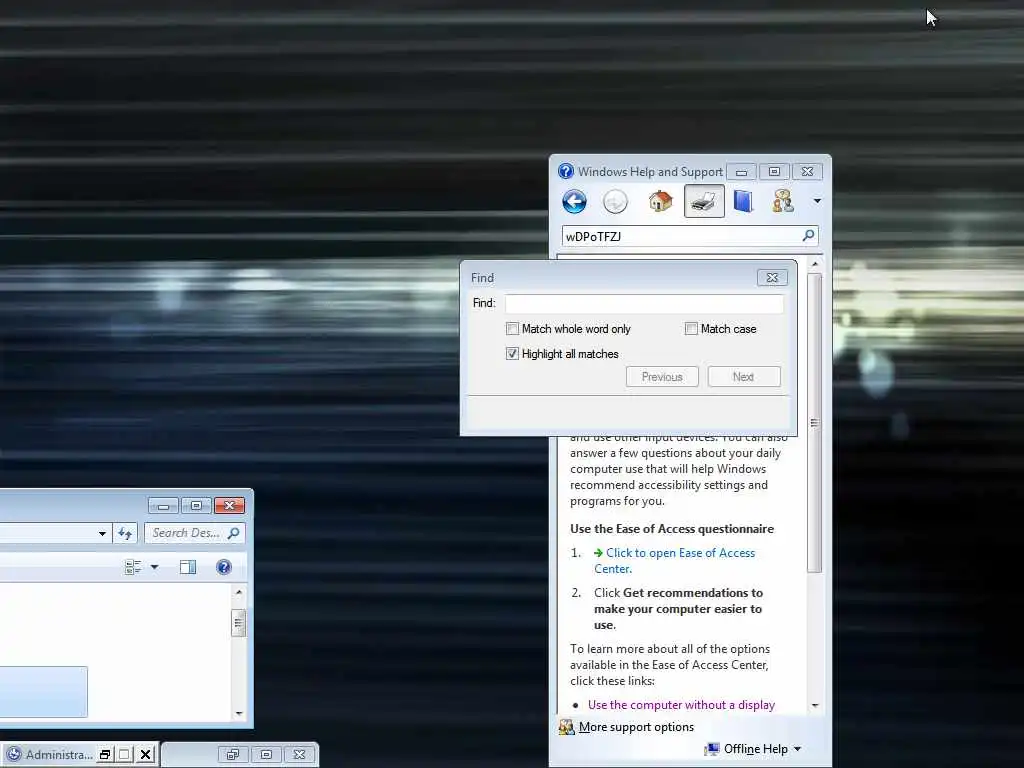Close the Explorer window with red X

point(229,505)
